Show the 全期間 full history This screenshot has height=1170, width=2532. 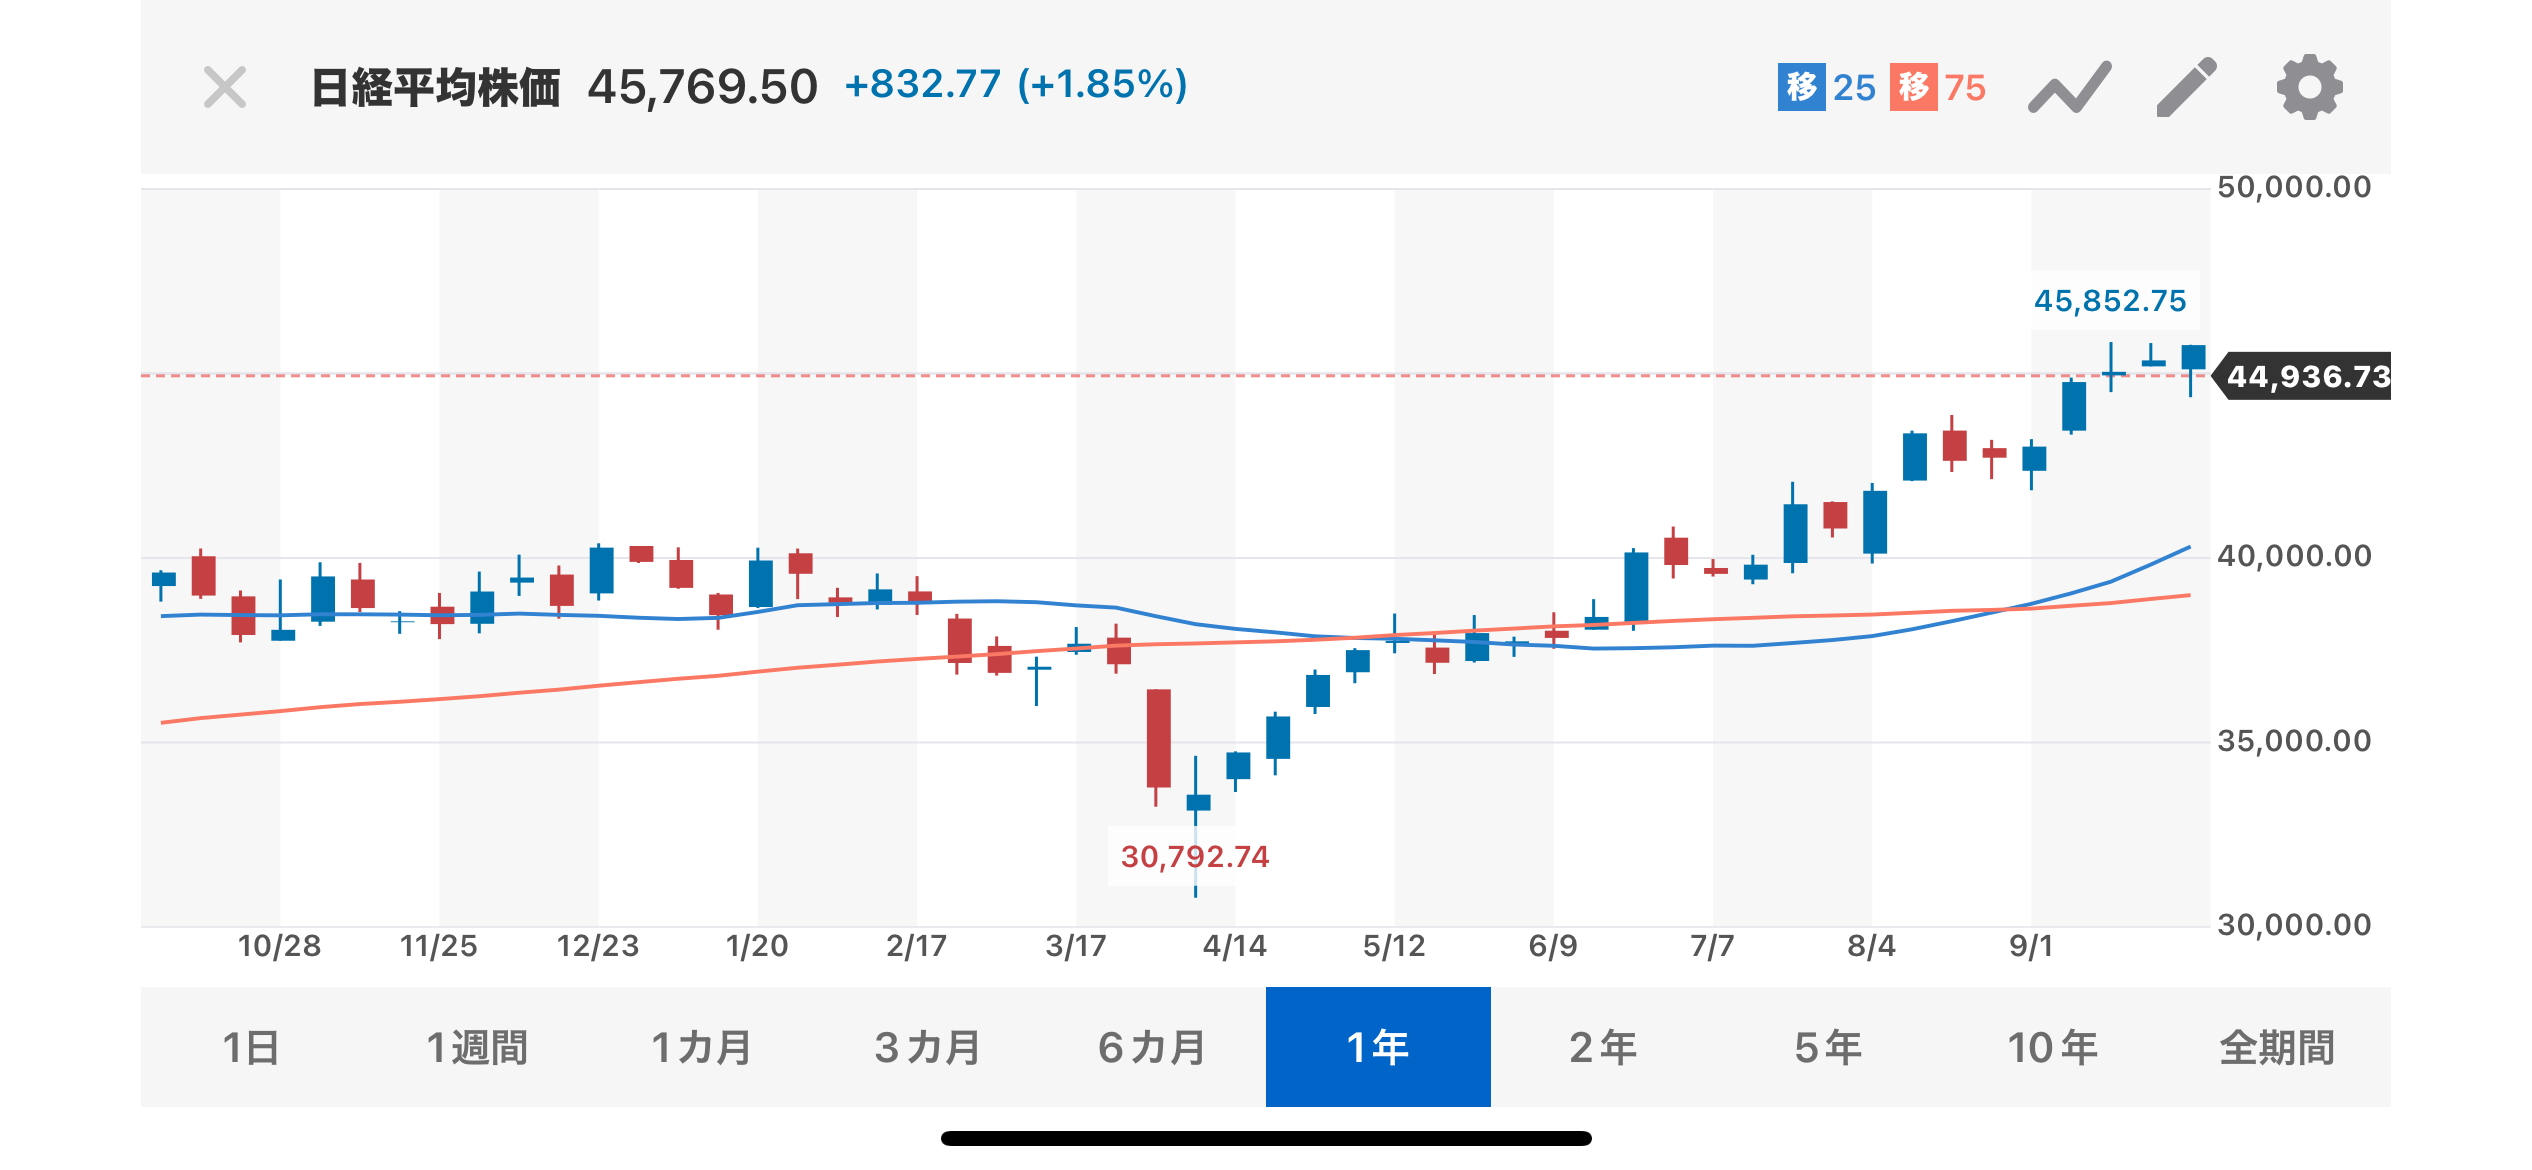tap(2278, 1047)
